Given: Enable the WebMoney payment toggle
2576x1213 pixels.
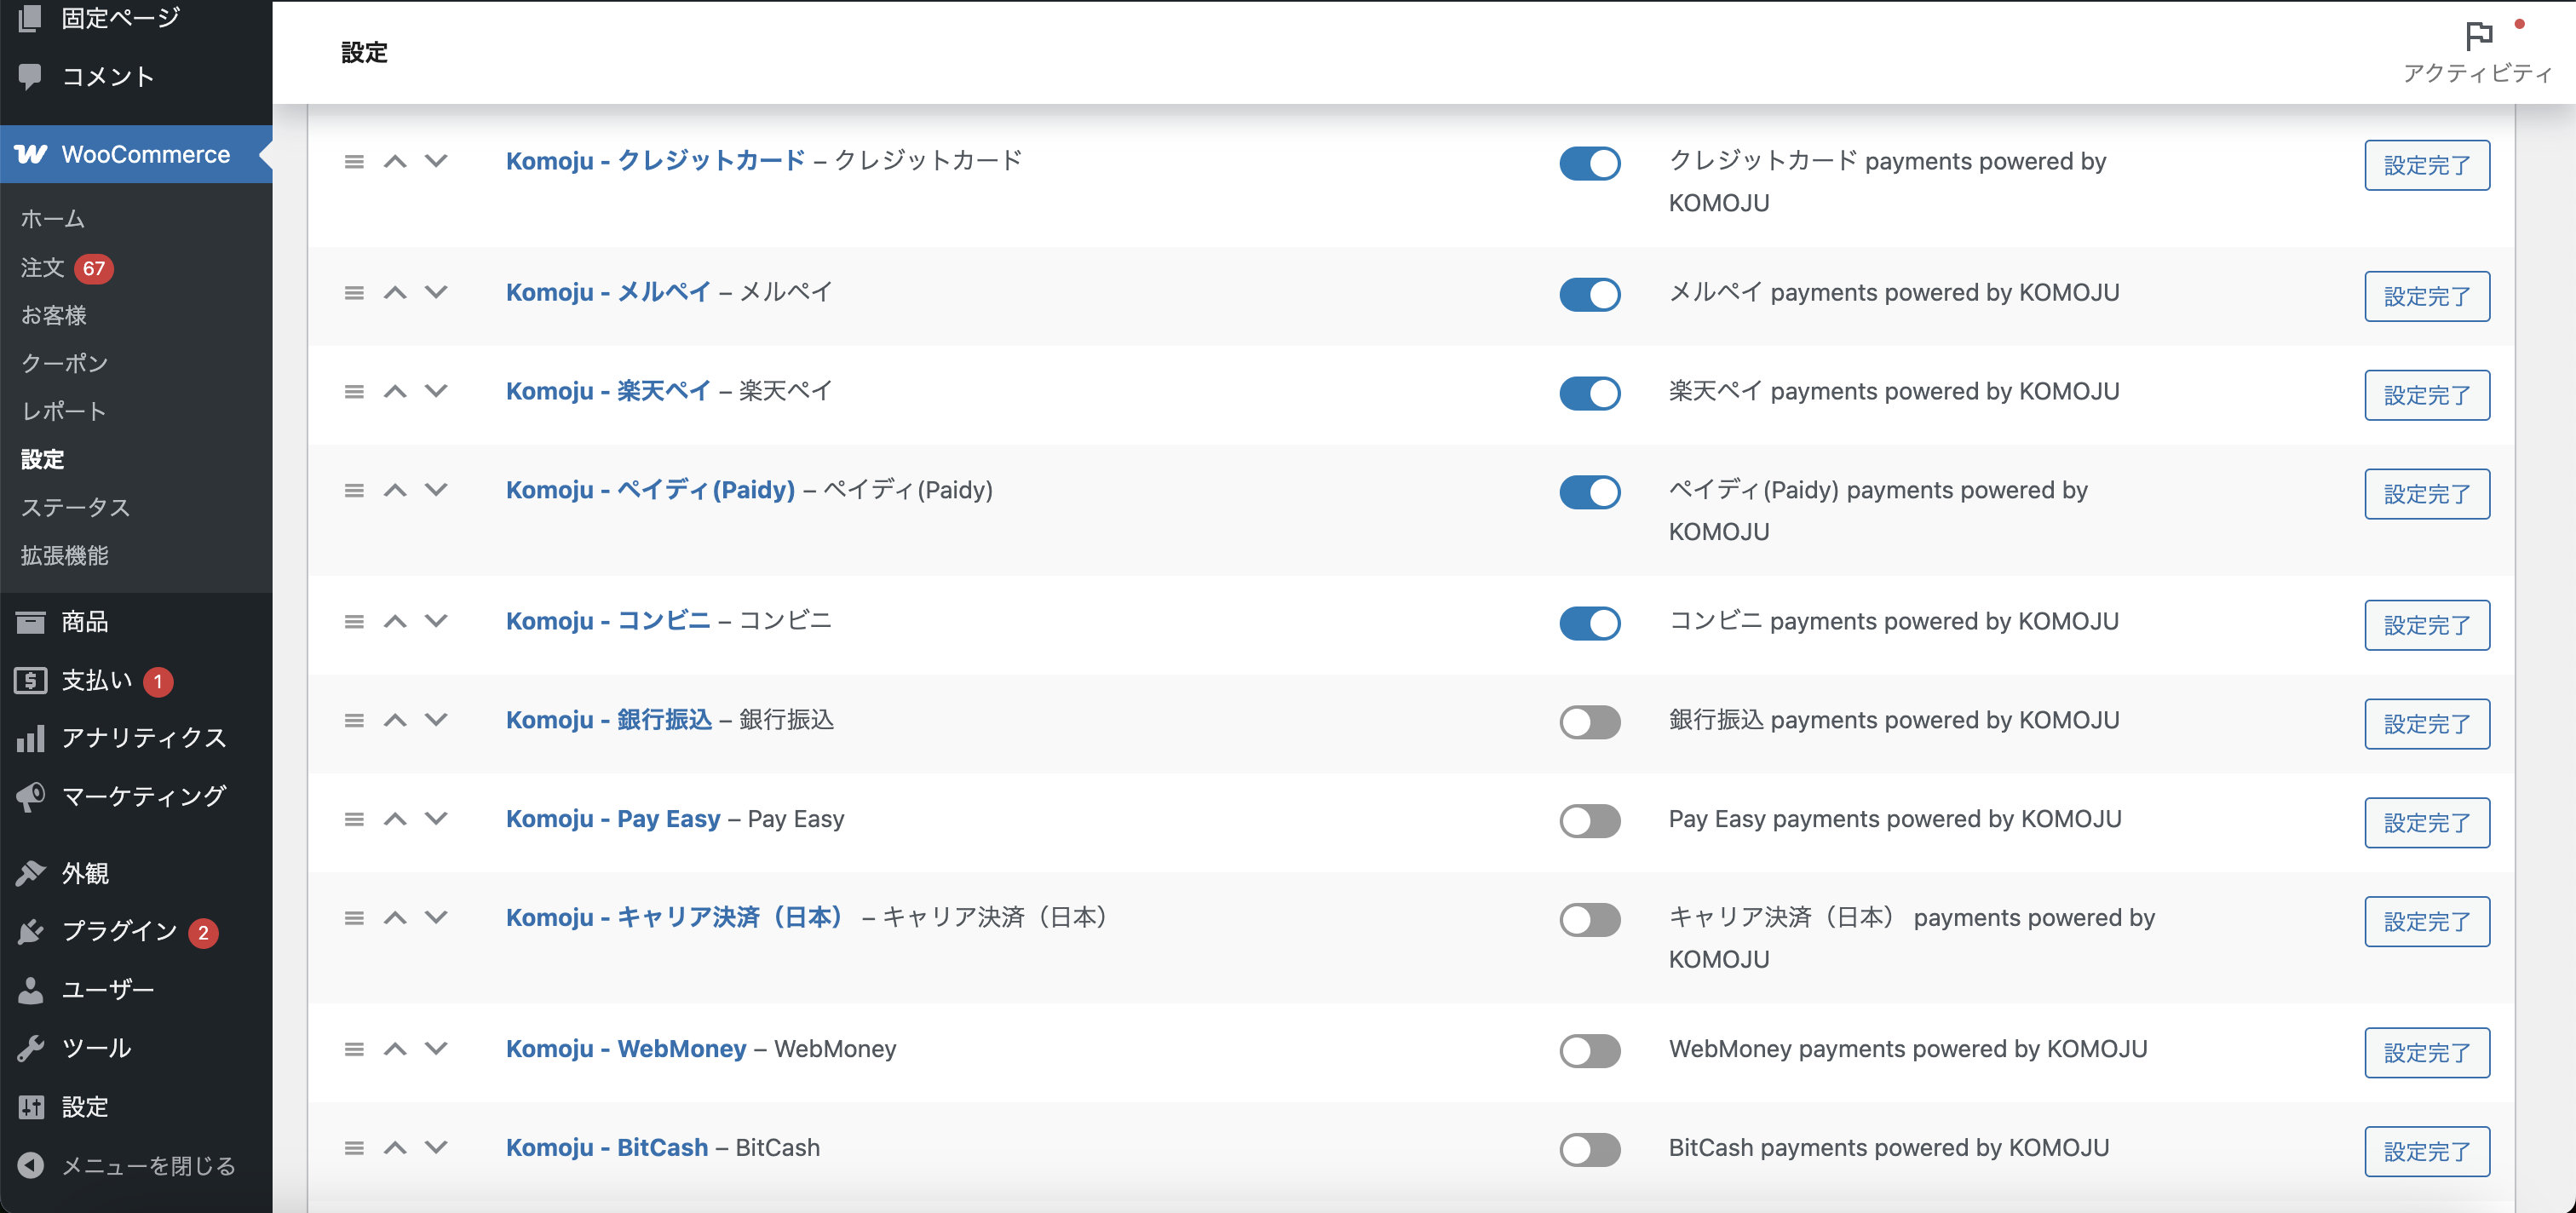Looking at the screenshot, I should click(x=1590, y=1051).
